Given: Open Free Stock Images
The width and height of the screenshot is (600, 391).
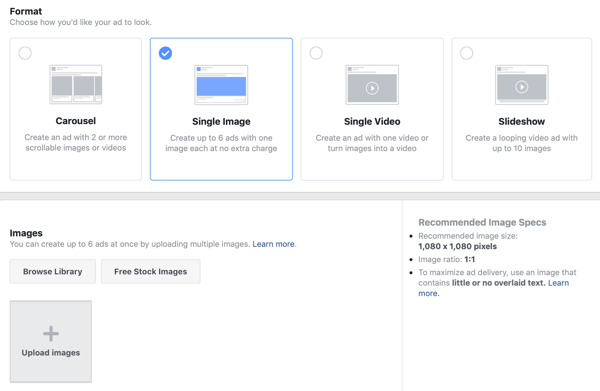Looking at the screenshot, I should [x=150, y=271].
